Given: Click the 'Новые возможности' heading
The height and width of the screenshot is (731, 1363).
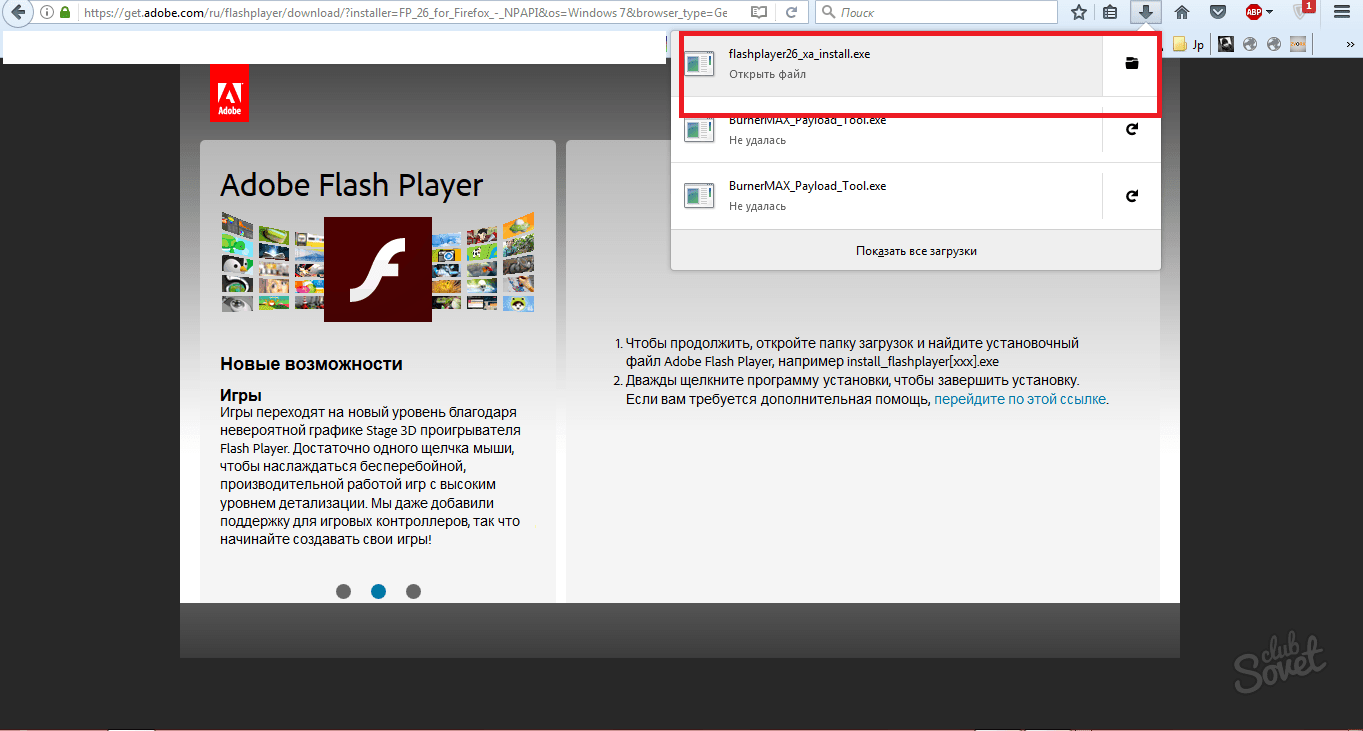Looking at the screenshot, I should click(x=311, y=364).
